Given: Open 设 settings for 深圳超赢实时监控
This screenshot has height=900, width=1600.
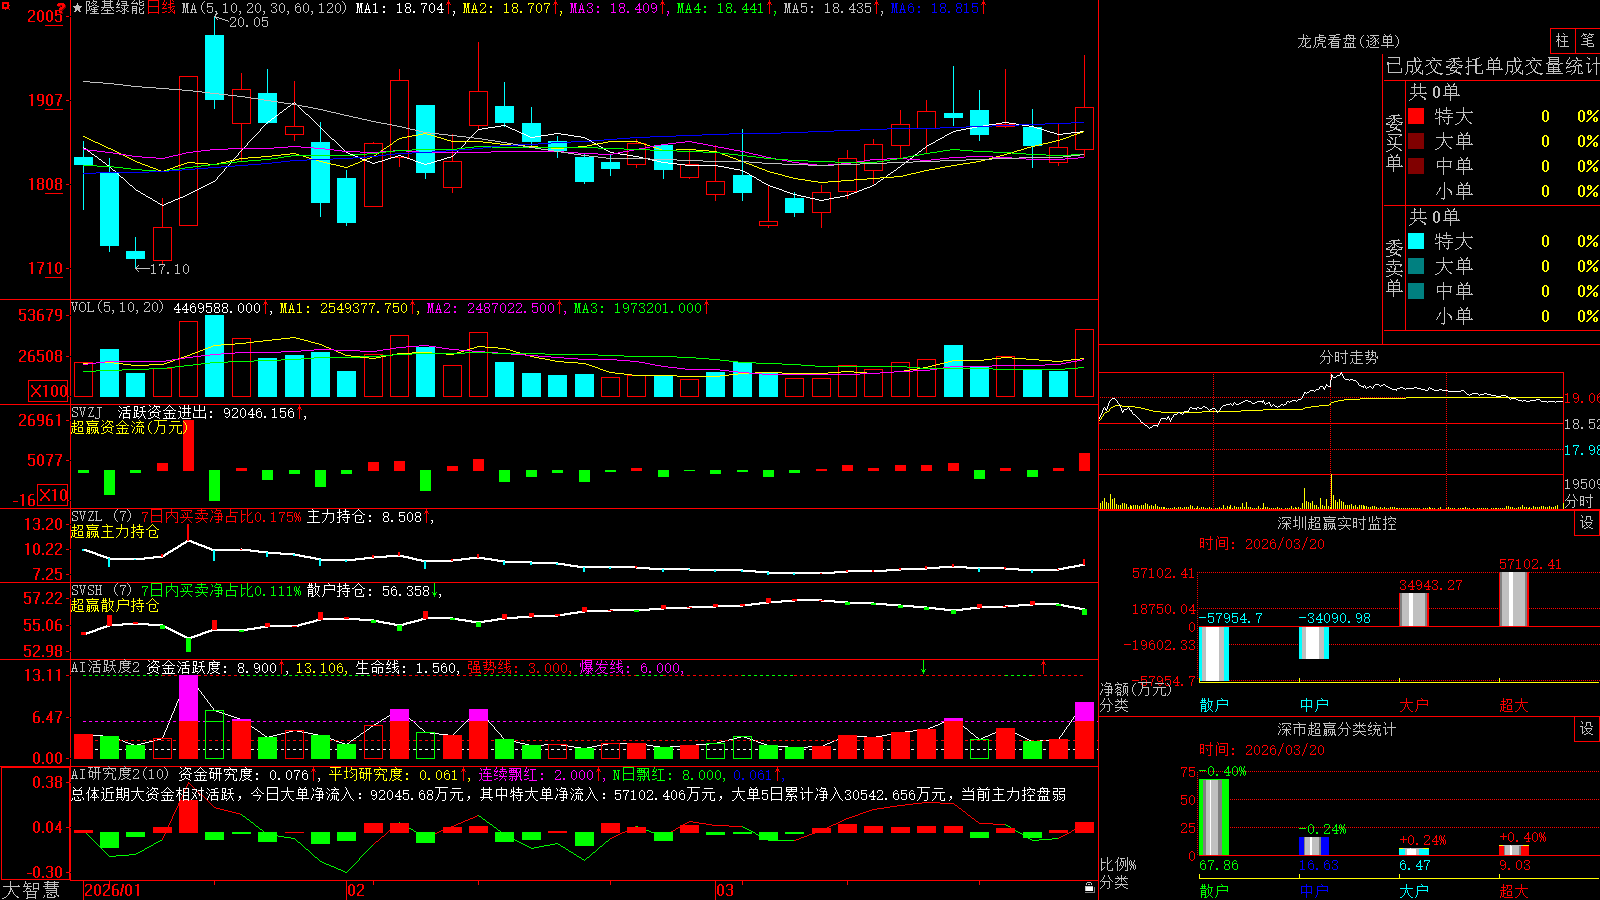Looking at the screenshot, I should pos(1587,523).
